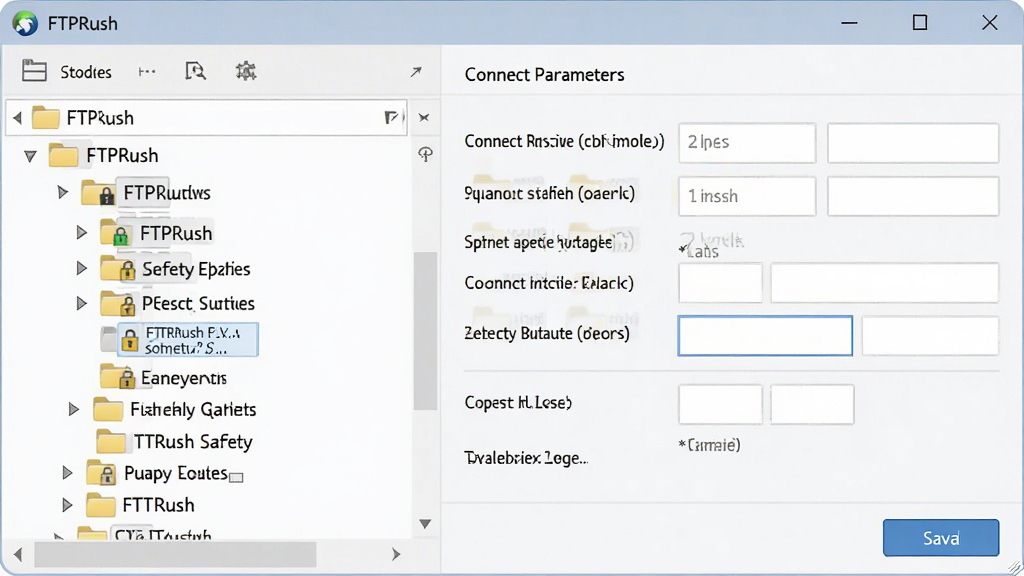Click the FTPRush app logo in titlebar
1024x576 pixels.
click(25, 24)
